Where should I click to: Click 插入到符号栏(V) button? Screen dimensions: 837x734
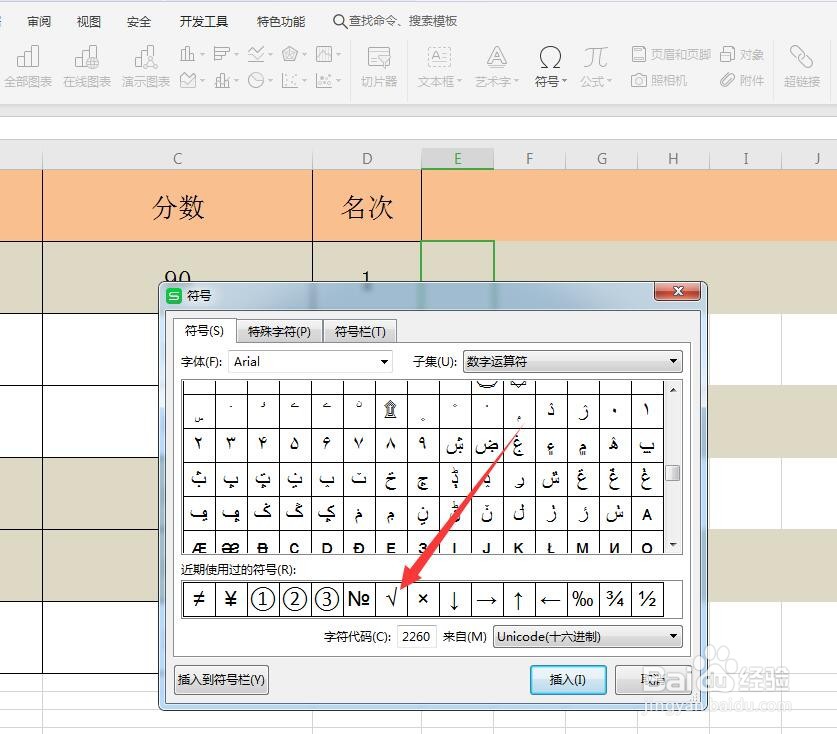(x=220, y=679)
